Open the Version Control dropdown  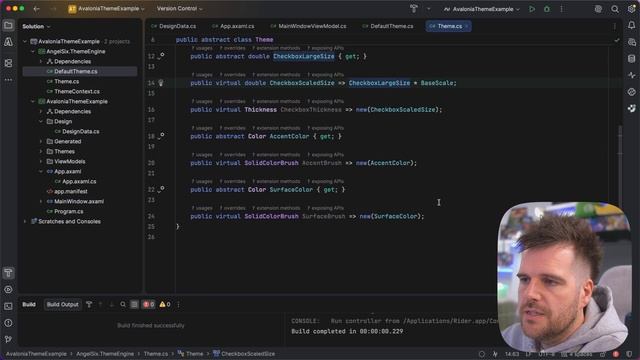pos(180,9)
